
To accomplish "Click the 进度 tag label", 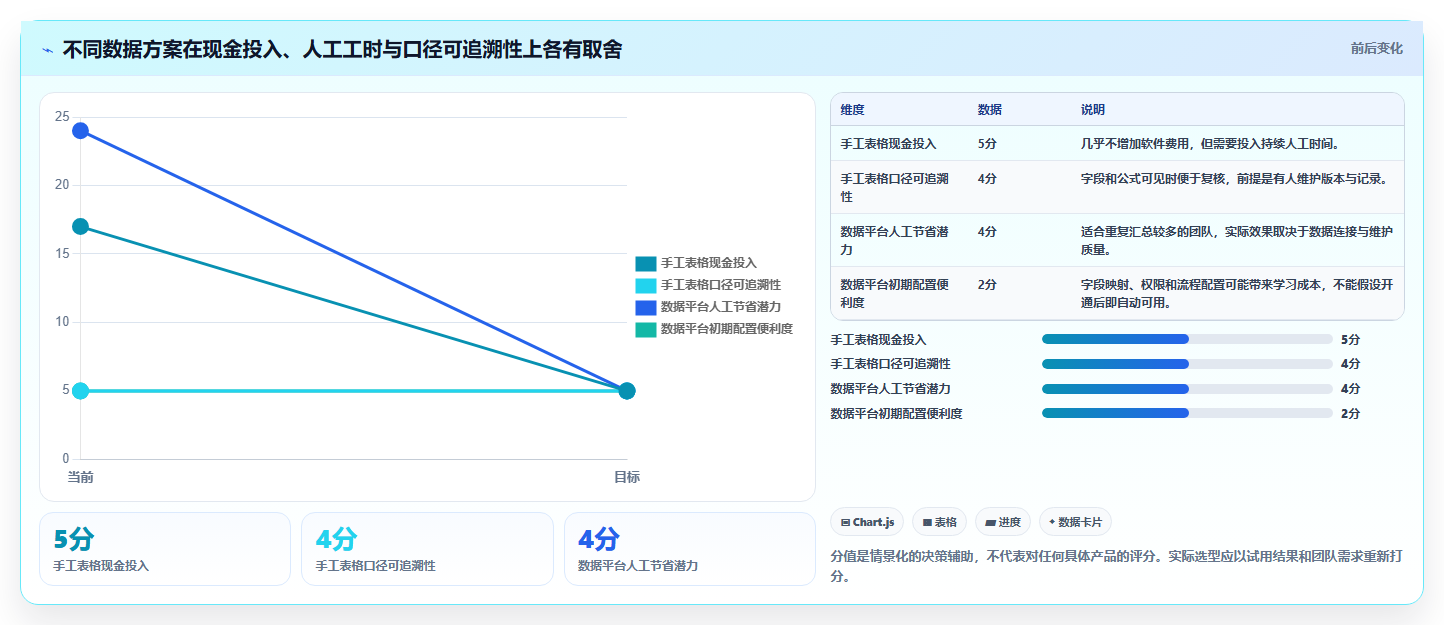I will [1009, 522].
